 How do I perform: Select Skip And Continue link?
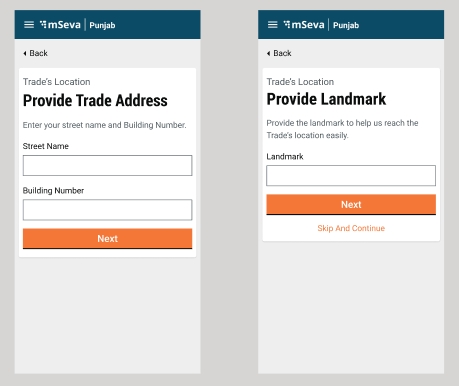(351, 228)
